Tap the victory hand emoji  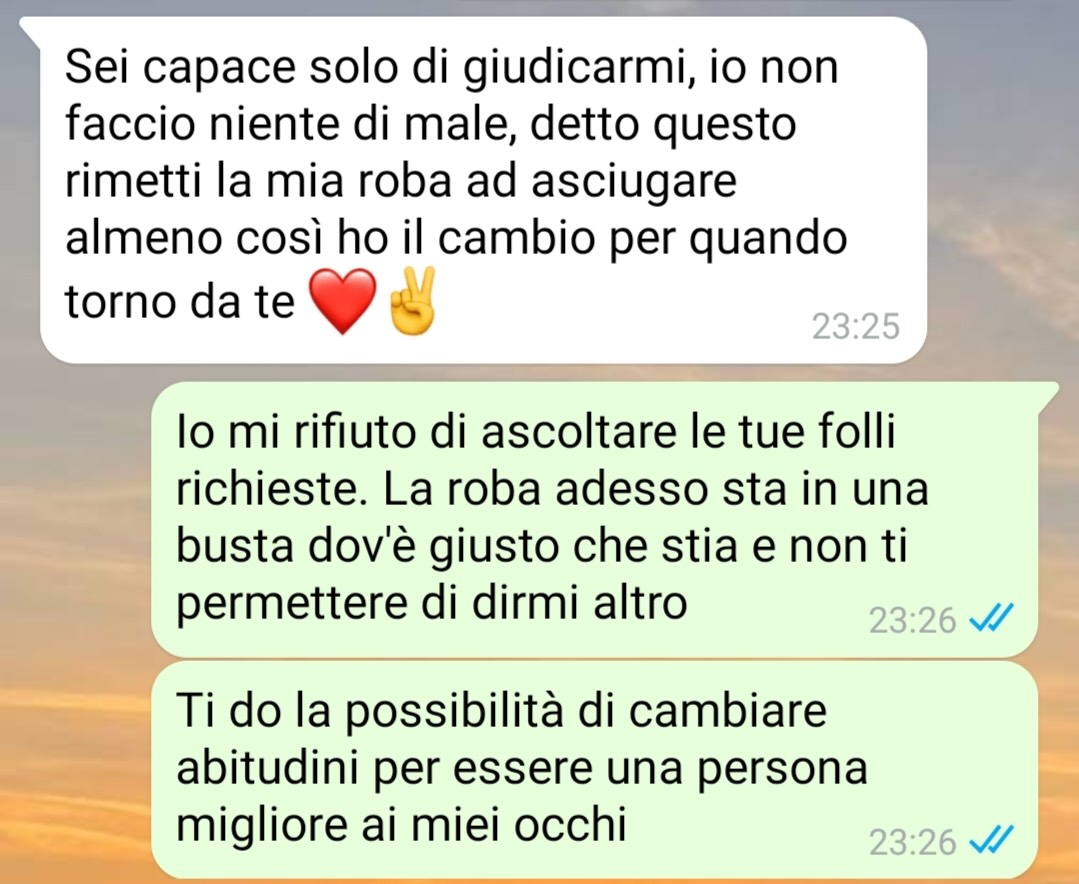(x=412, y=301)
